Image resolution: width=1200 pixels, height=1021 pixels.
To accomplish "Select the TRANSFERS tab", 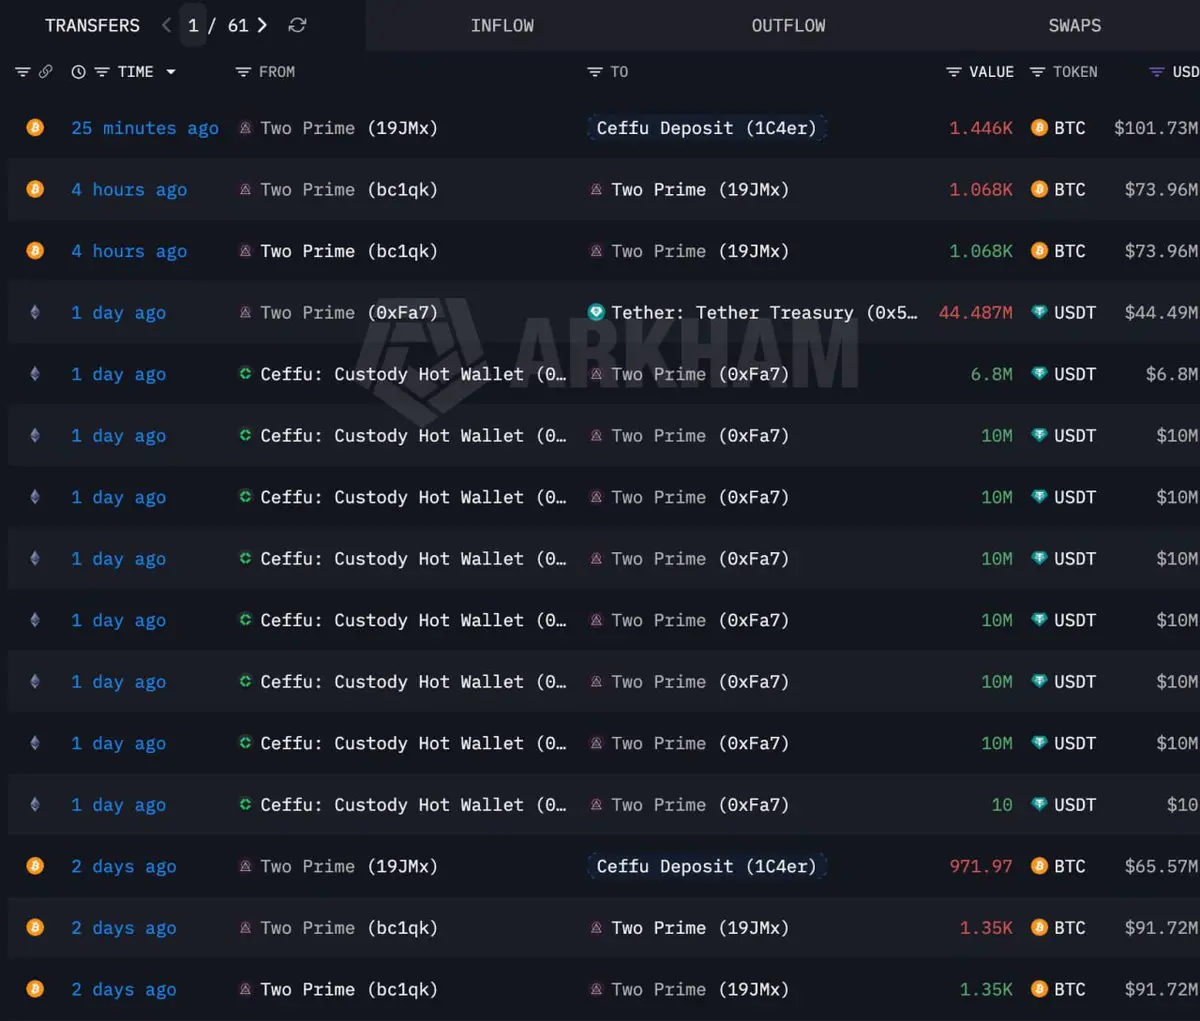I will 92,25.
